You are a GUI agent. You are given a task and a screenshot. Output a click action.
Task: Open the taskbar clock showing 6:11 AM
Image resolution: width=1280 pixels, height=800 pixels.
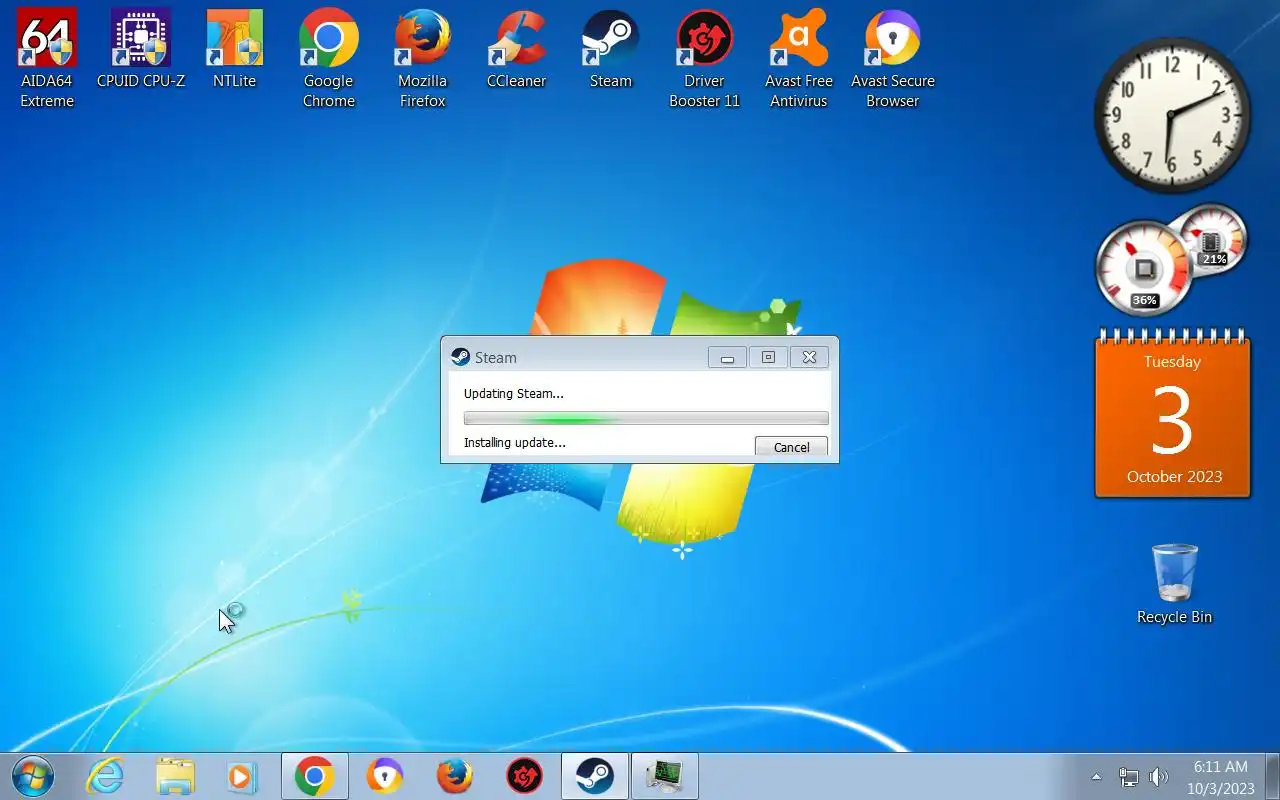(1221, 777)
